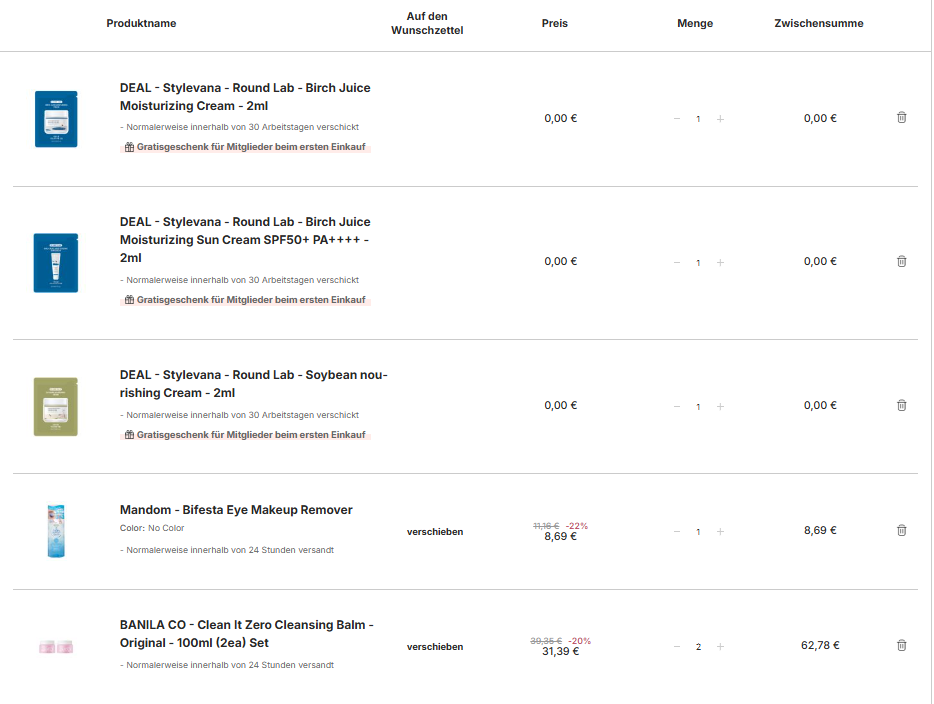This screenshot has width=934, height=704.
Task: Decrease quantity of Bifesta Eye Makeup Remover
Action: click(x=677, y=531)
